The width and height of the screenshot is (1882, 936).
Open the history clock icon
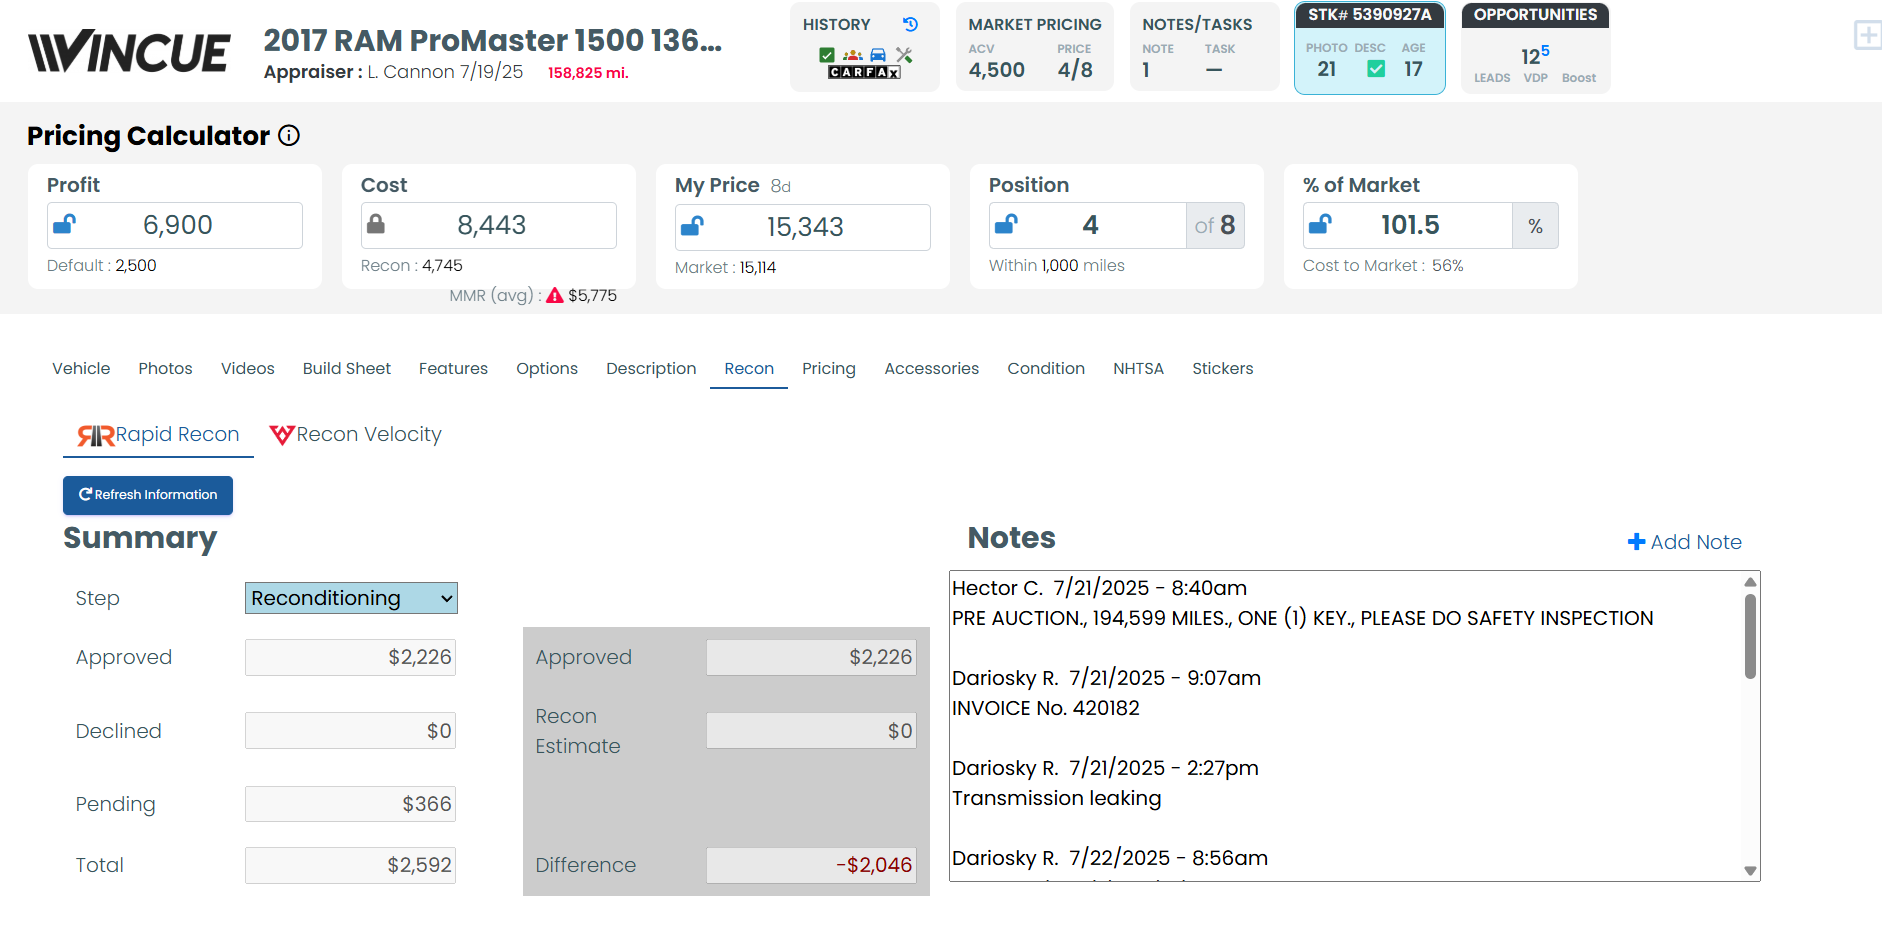point(910,24)
